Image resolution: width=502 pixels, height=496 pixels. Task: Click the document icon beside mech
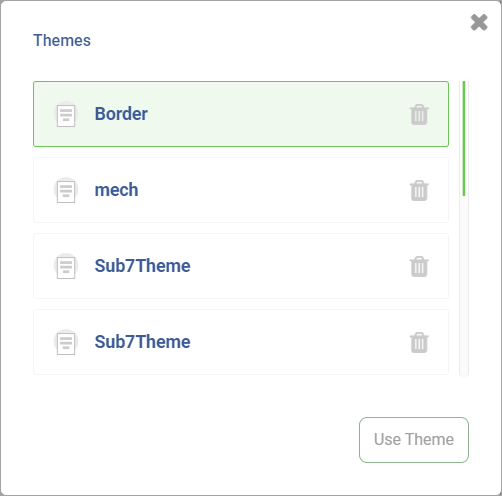coord(66,190)
